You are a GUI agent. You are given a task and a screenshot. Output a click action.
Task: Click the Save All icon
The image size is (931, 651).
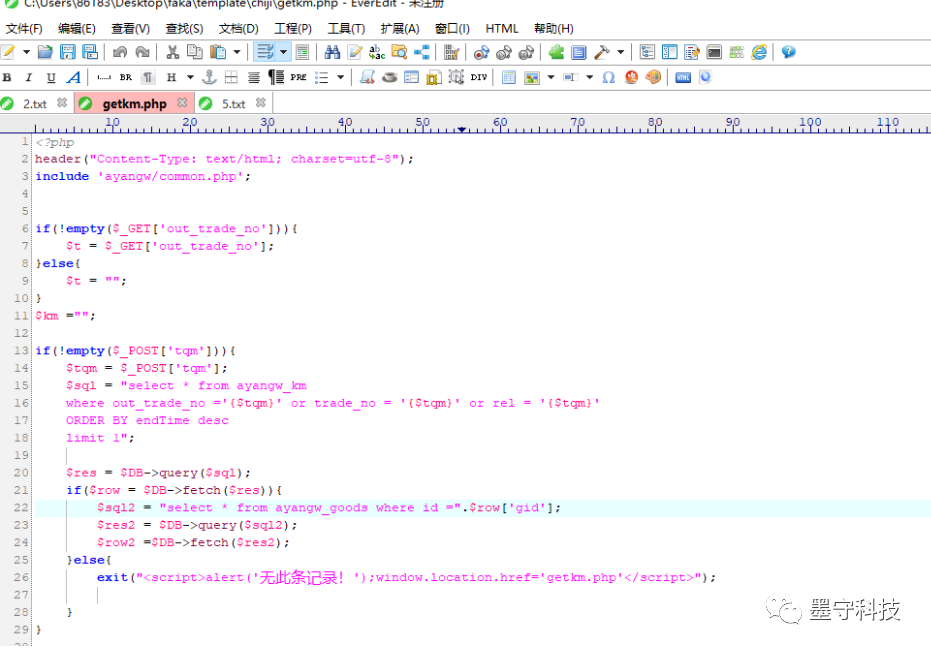click(90, 52)
